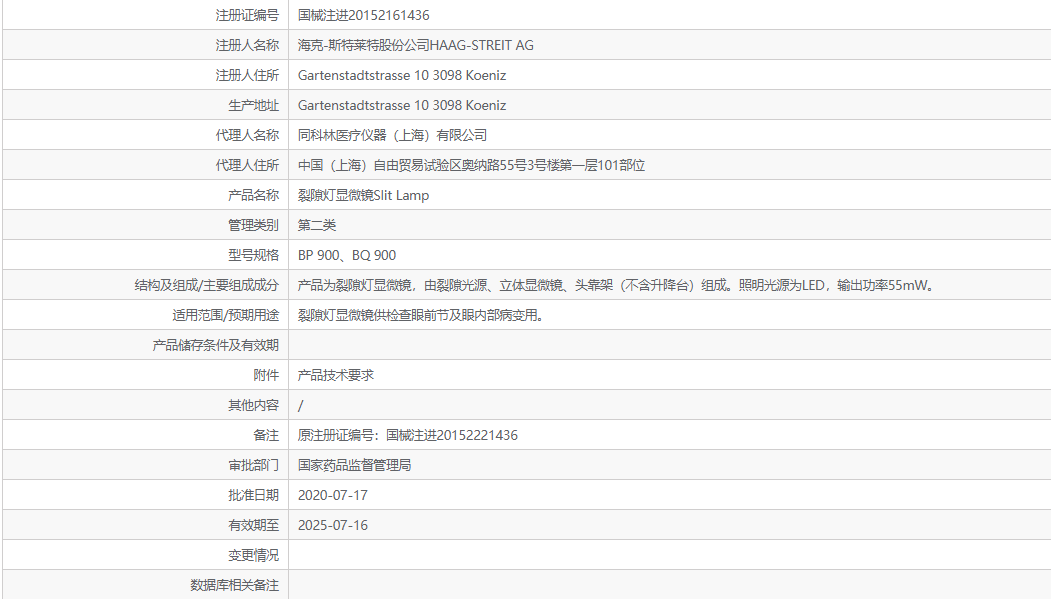Click the 产品储存条件及有效期 label

coord(215,345)
